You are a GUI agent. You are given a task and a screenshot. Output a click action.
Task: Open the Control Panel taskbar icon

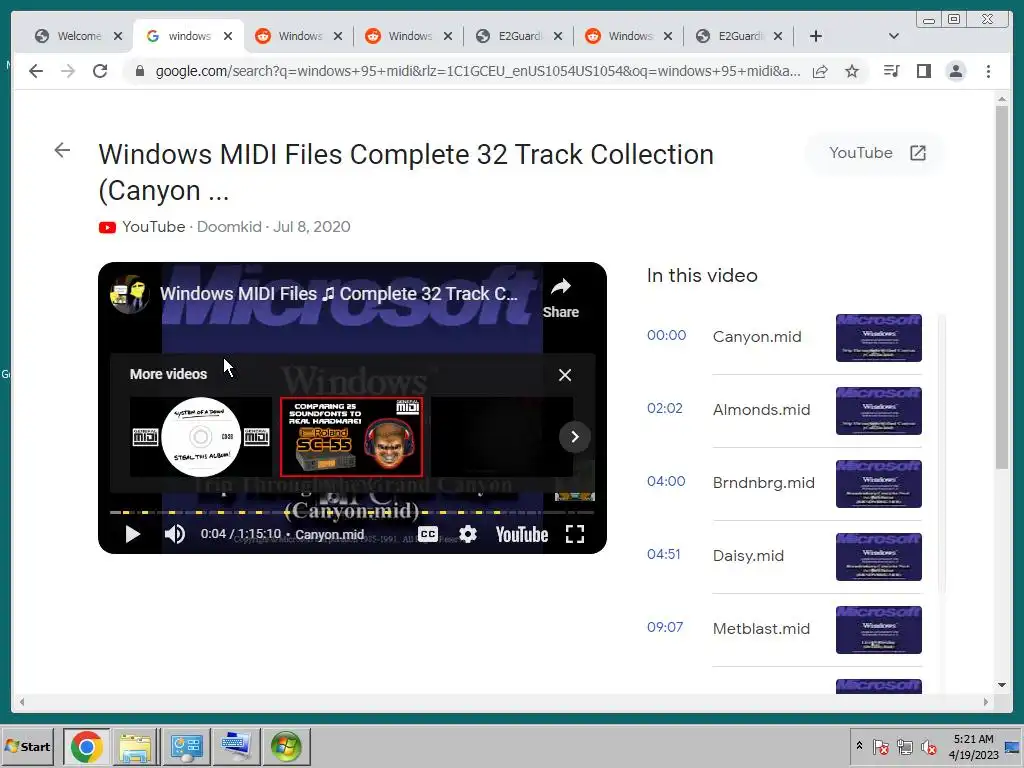click(186, 746)
